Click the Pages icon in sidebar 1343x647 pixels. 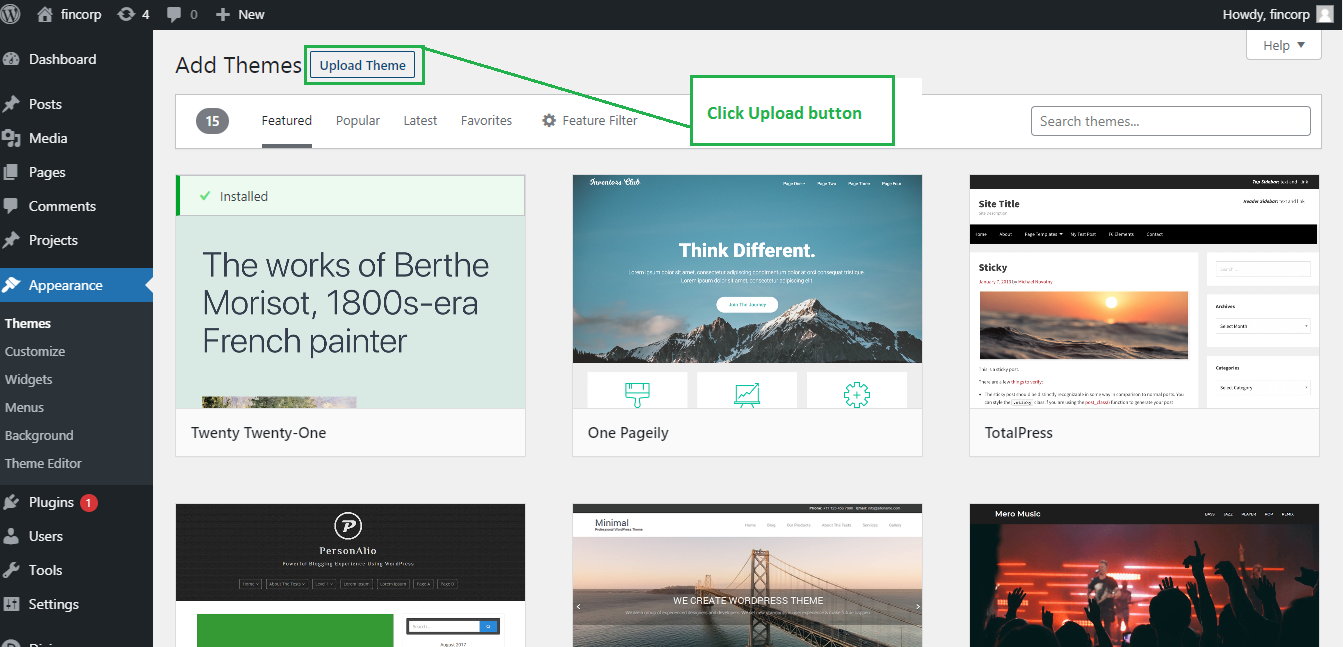(x=11, y=172)
